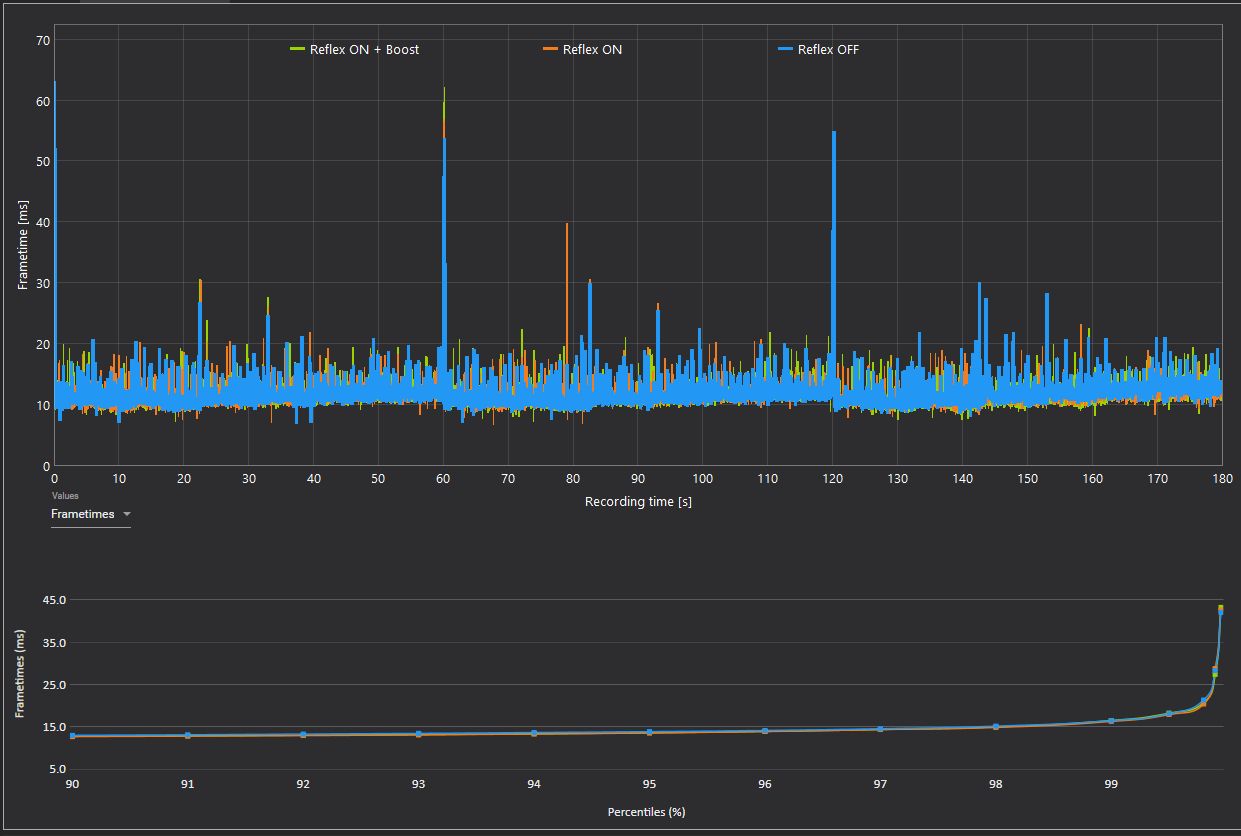Click the percentile marker at 92%
This screenshot has width=1241, height=836.
[303, 735]
